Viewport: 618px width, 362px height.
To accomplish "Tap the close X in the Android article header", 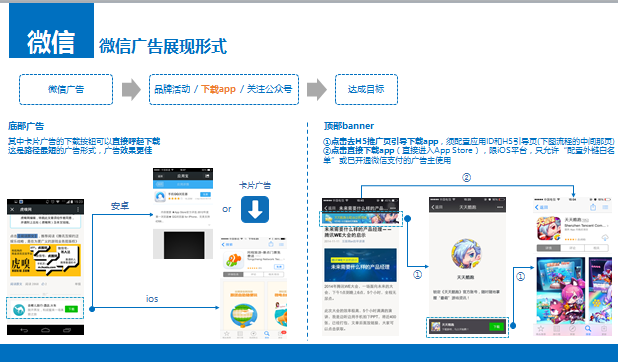I will (x=12, y=209).
